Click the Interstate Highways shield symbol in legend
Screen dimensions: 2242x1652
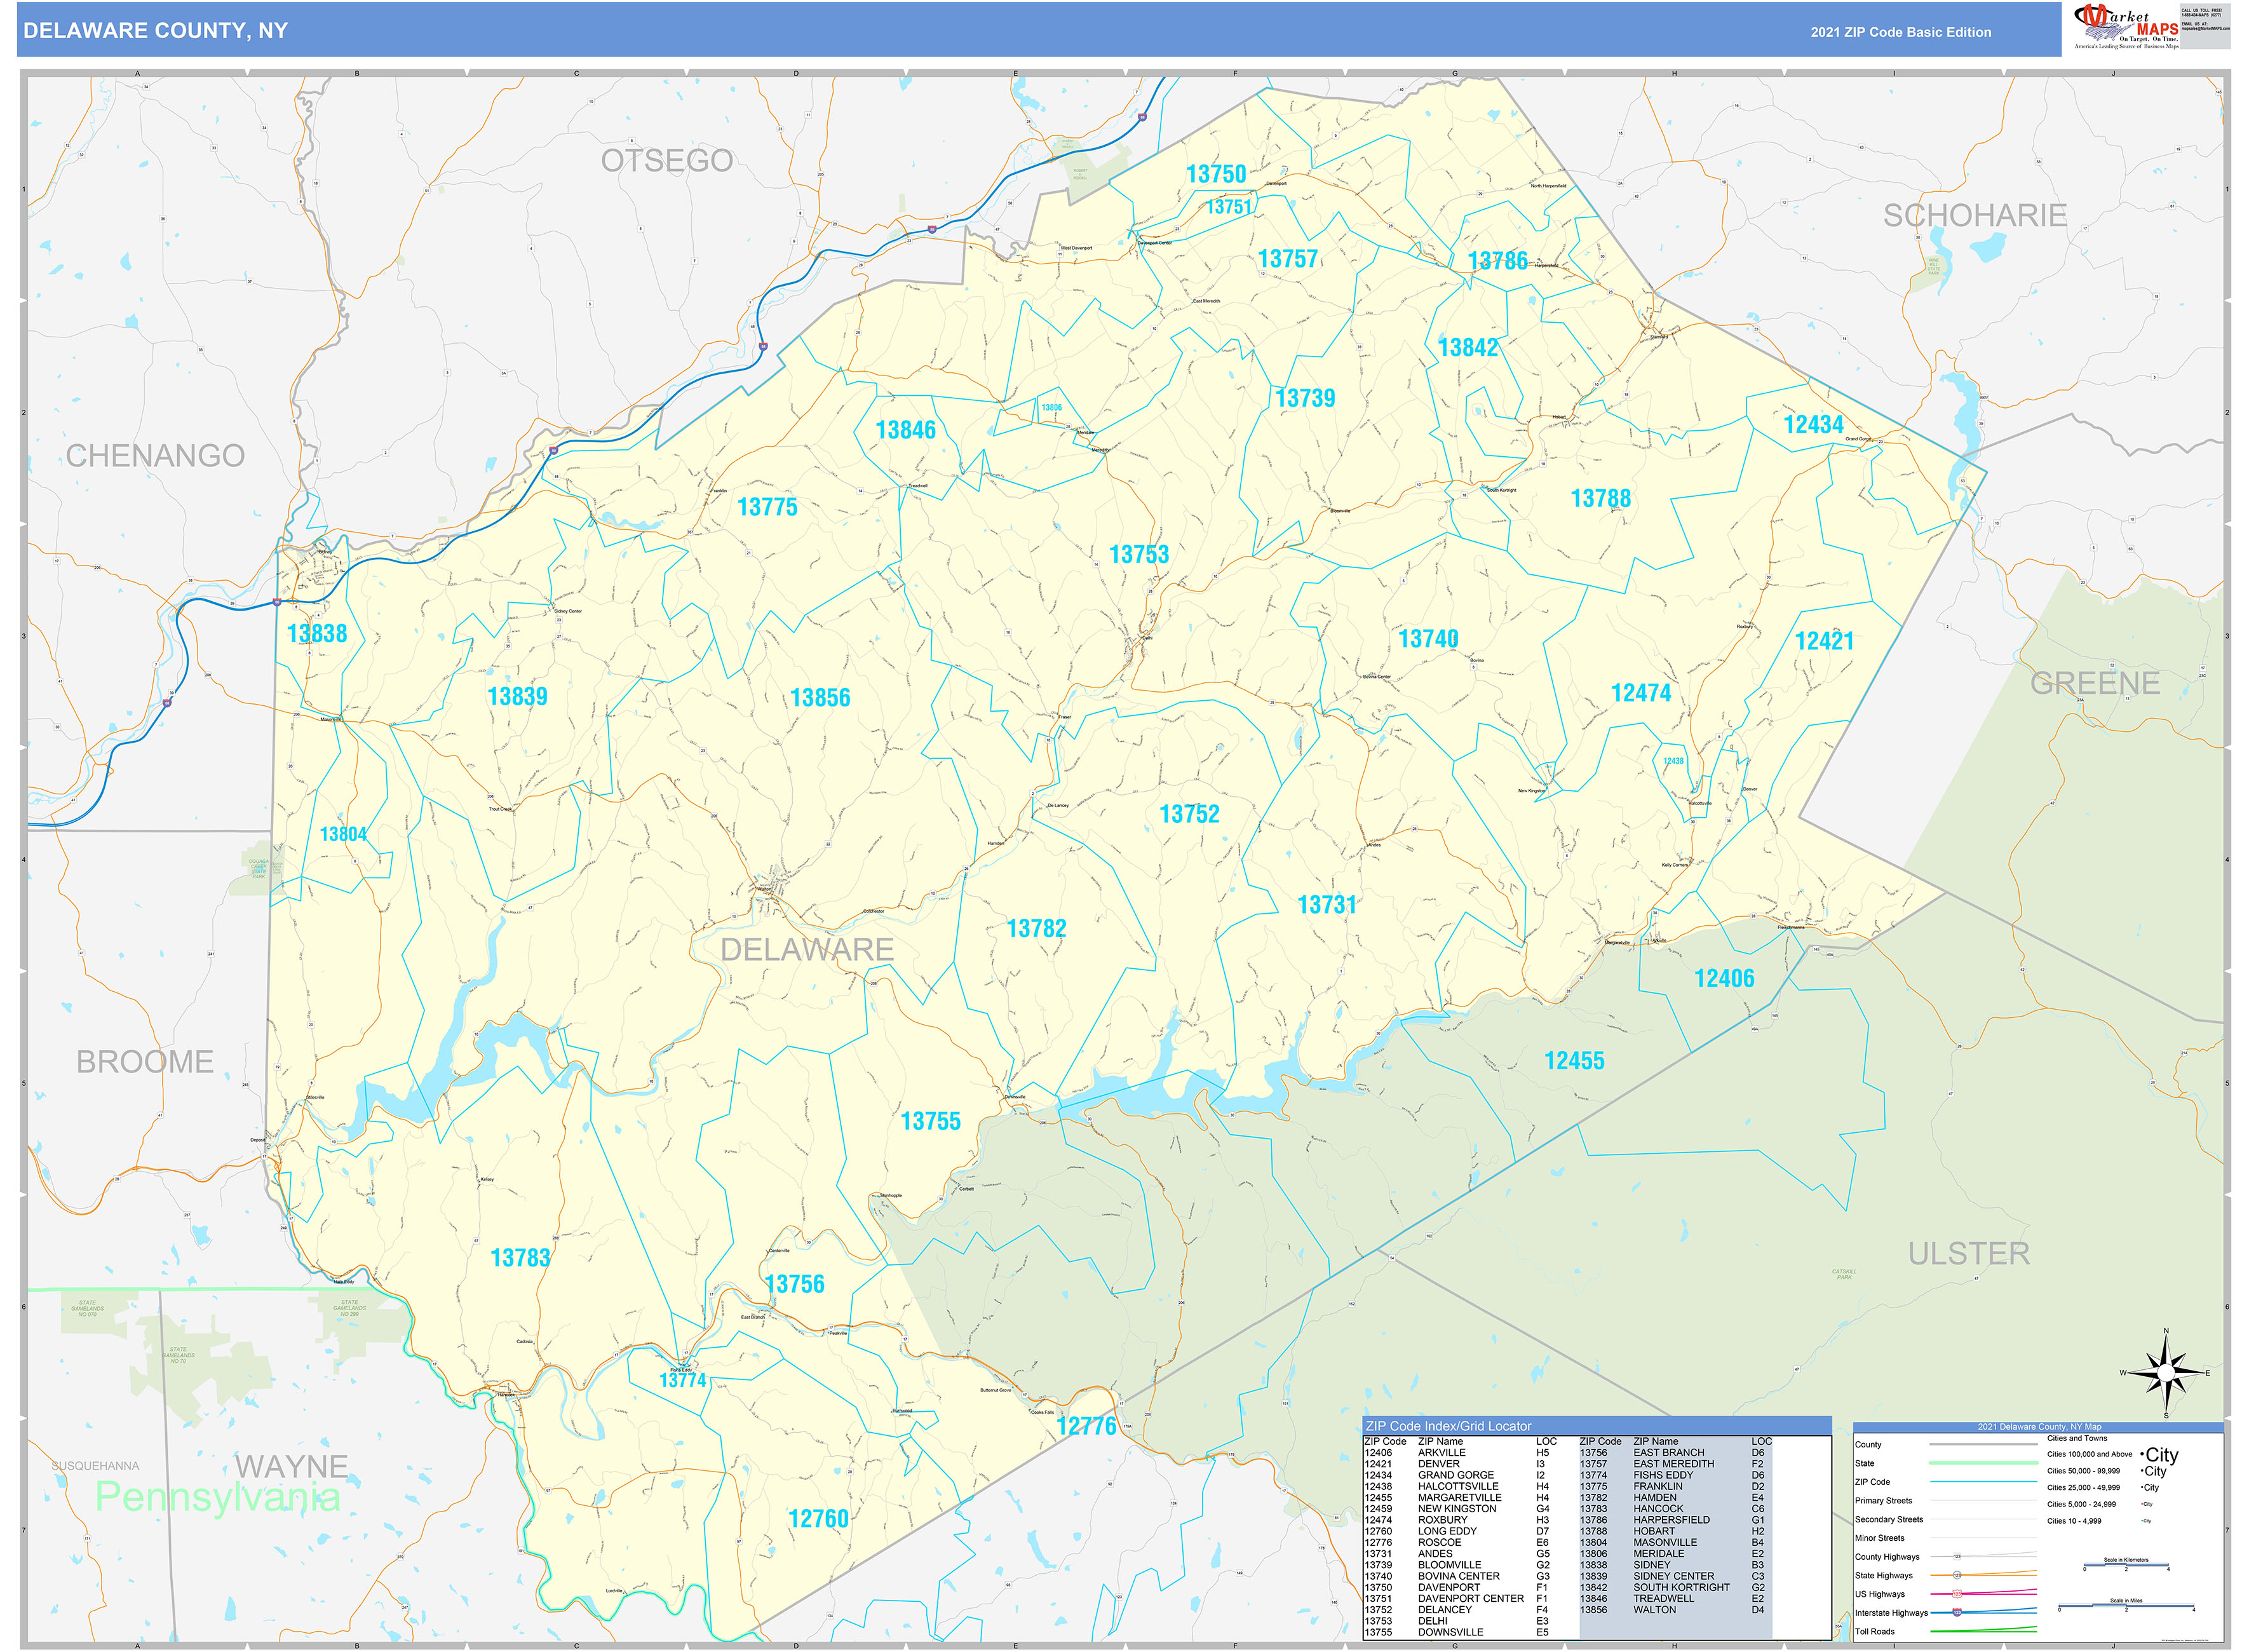point(1957,1612)
